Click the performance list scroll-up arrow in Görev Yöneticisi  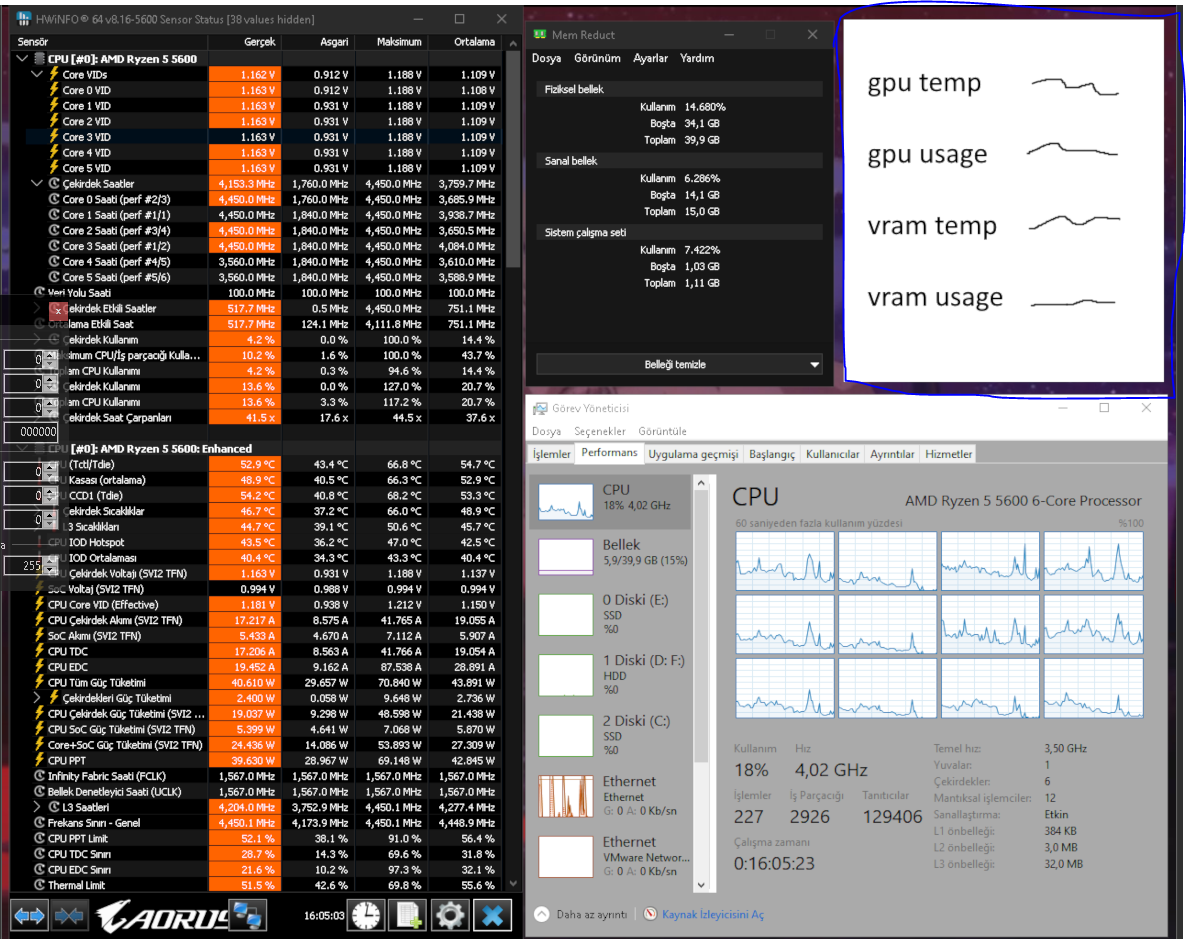coord(700,483)
